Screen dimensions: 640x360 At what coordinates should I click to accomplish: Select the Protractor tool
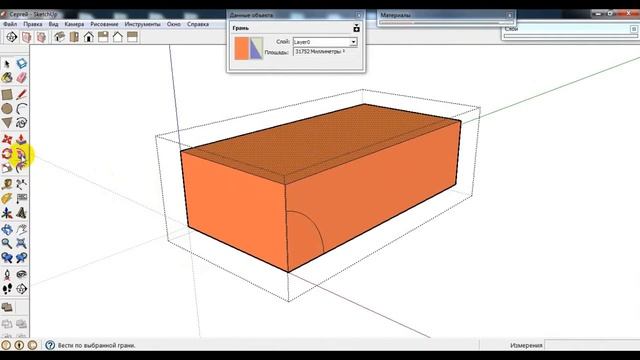7,198
